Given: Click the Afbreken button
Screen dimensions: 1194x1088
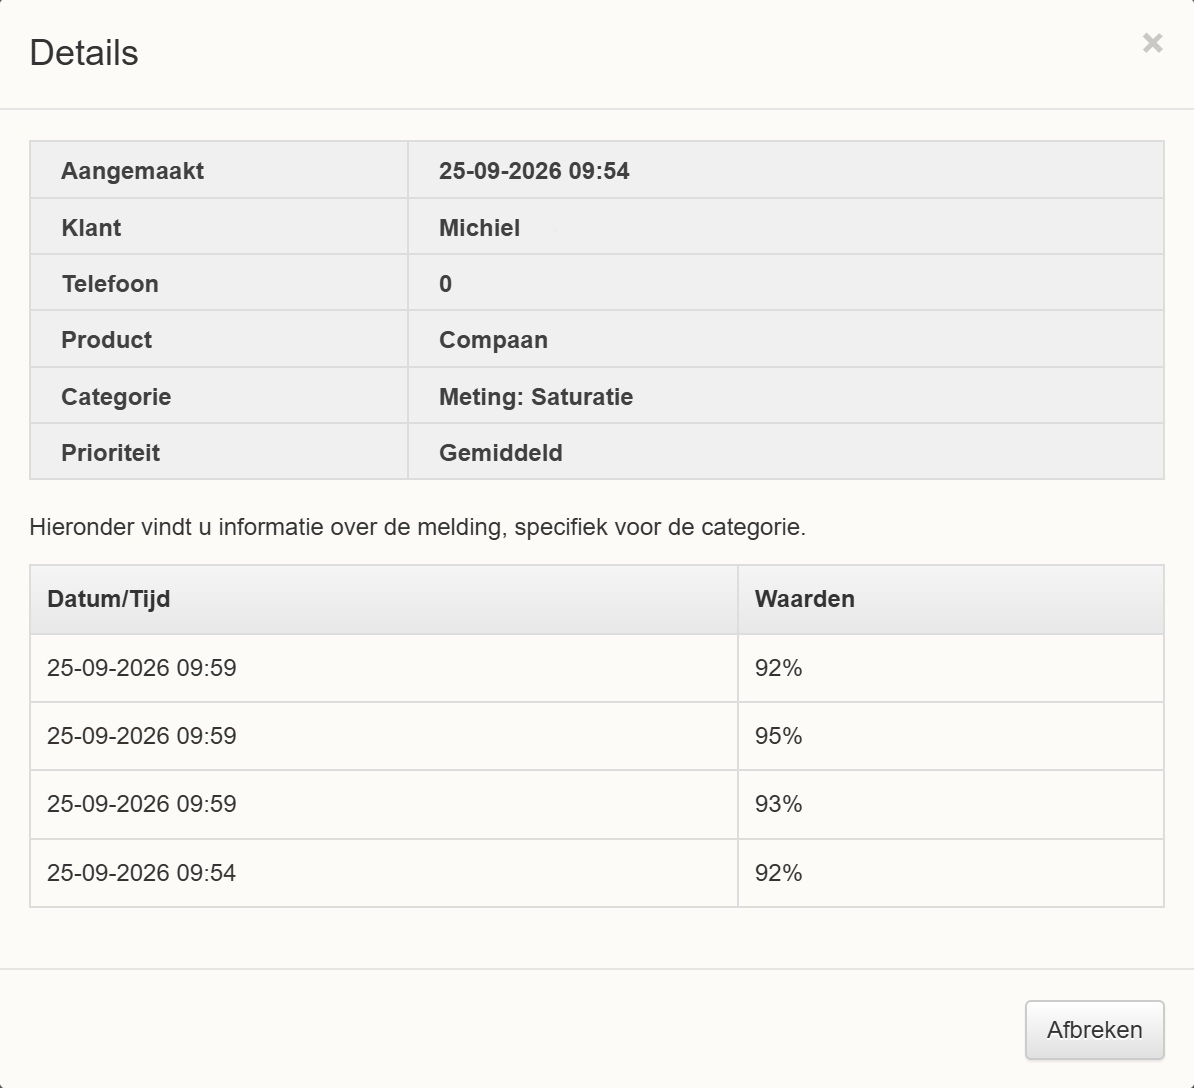Looking at the screenshot, I should [1094, 1029].
